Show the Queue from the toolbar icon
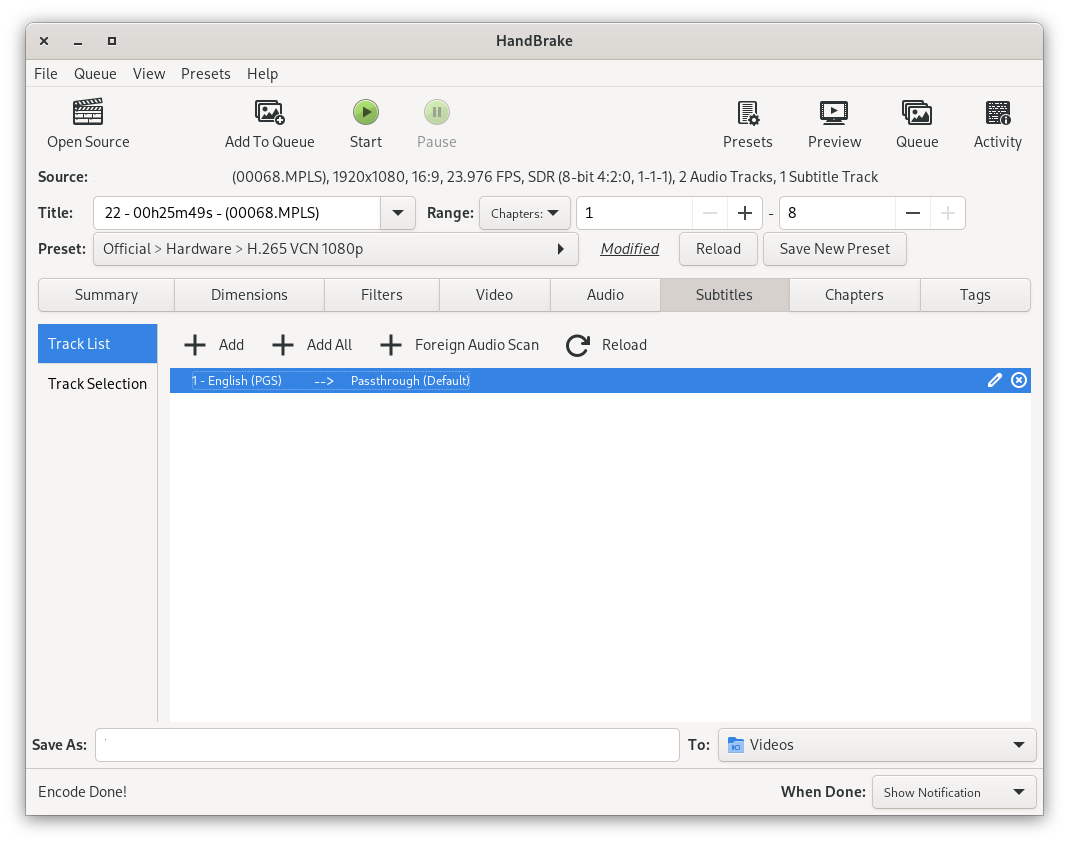Viewport: 1069px width, 844px height. 916,112
